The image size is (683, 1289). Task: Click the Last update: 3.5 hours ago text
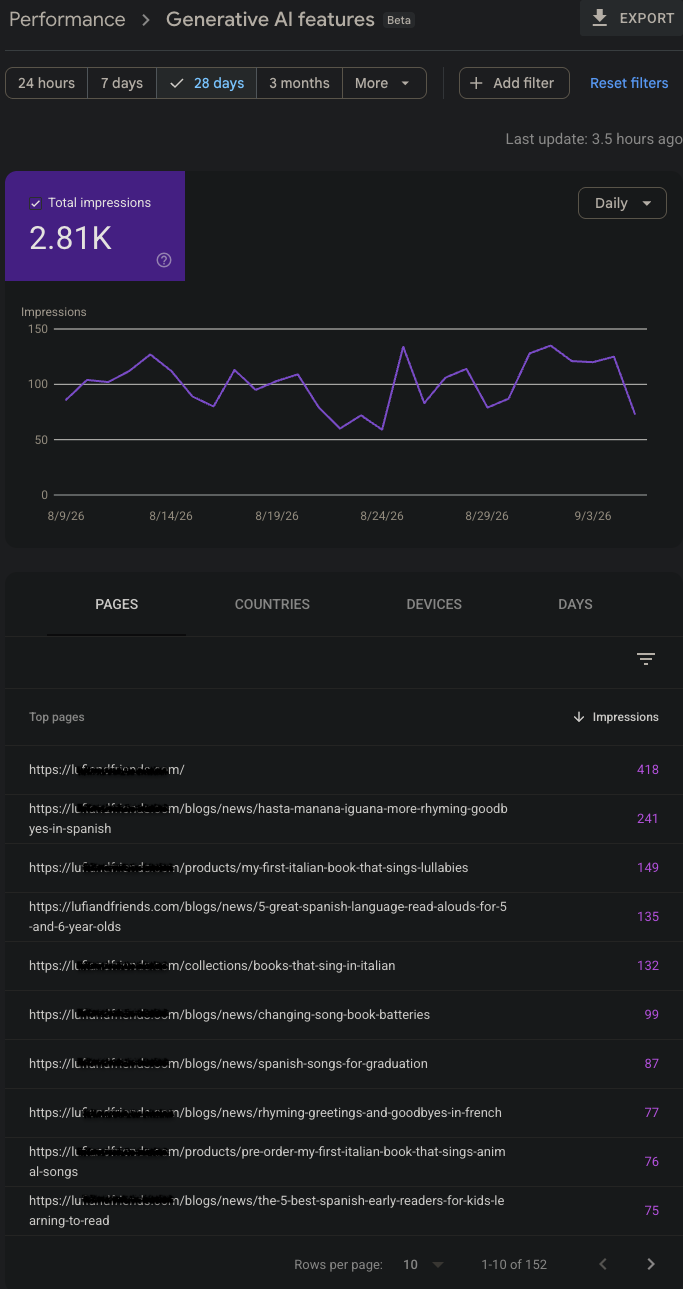coord(594,139)
